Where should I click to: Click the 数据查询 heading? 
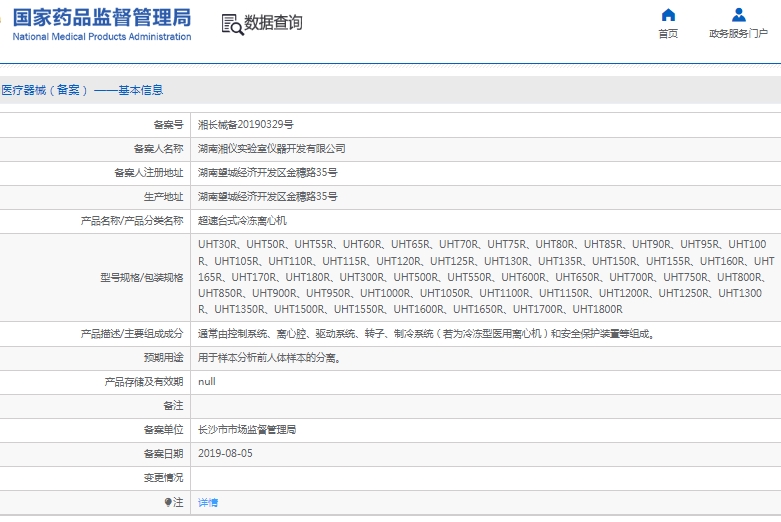273,23
